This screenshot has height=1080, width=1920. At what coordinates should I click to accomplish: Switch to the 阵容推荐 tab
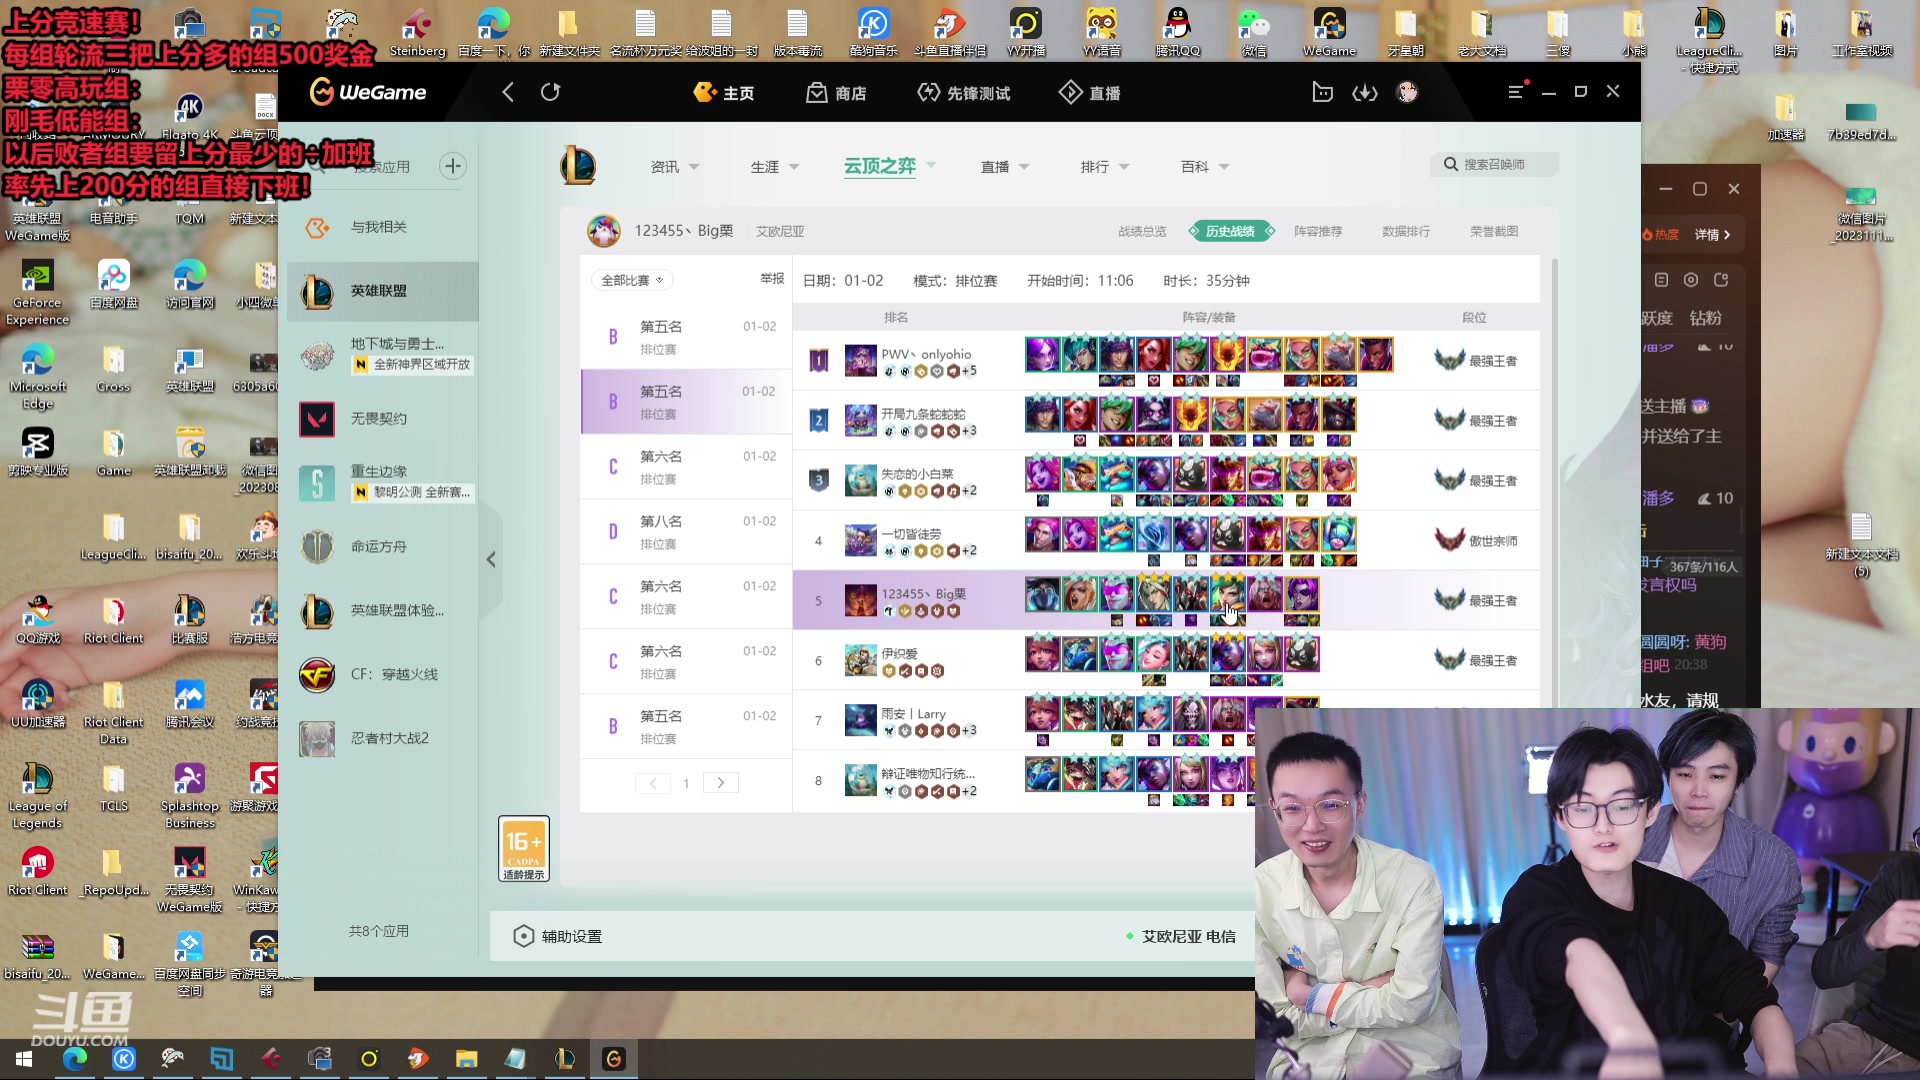(1317, 231)
